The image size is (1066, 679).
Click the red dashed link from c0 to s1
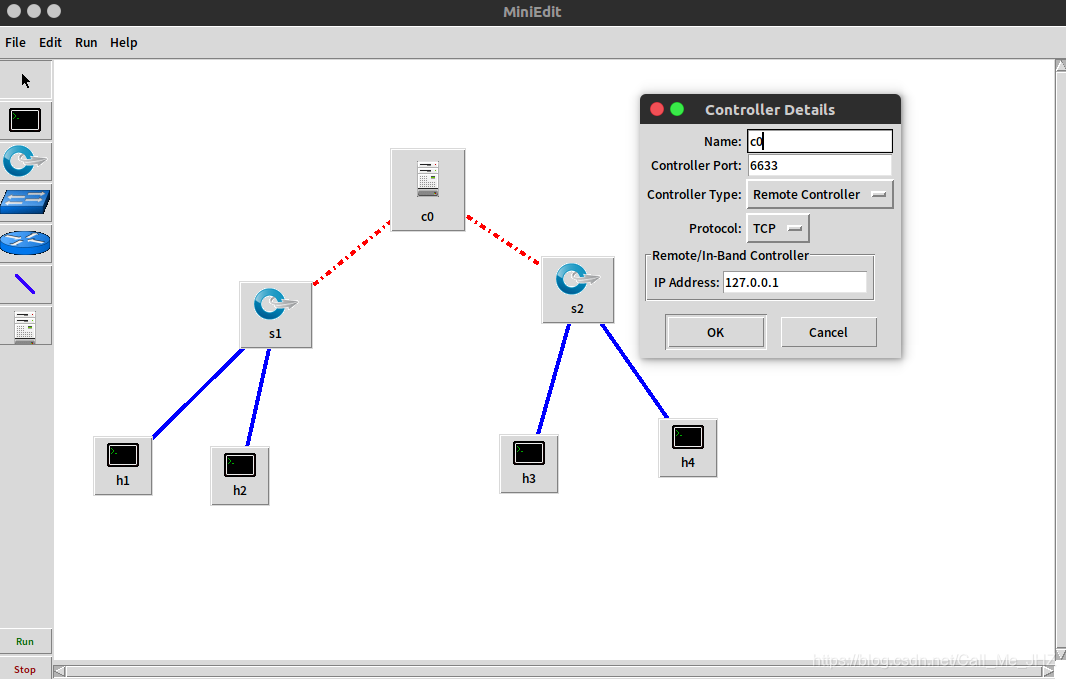tap(351, 253)
